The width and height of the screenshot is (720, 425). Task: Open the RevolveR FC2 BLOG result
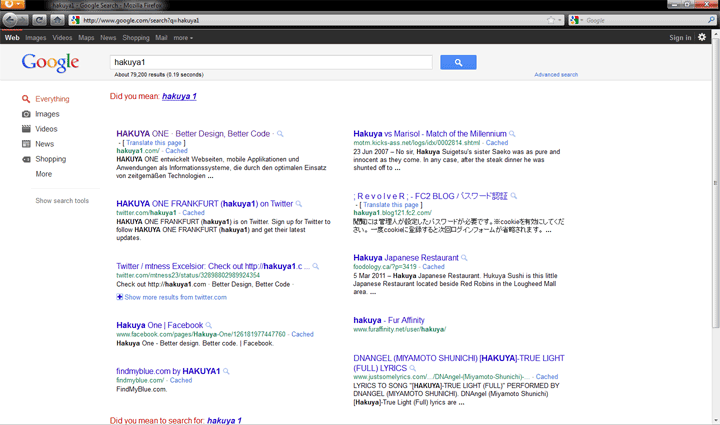(430, 196)
